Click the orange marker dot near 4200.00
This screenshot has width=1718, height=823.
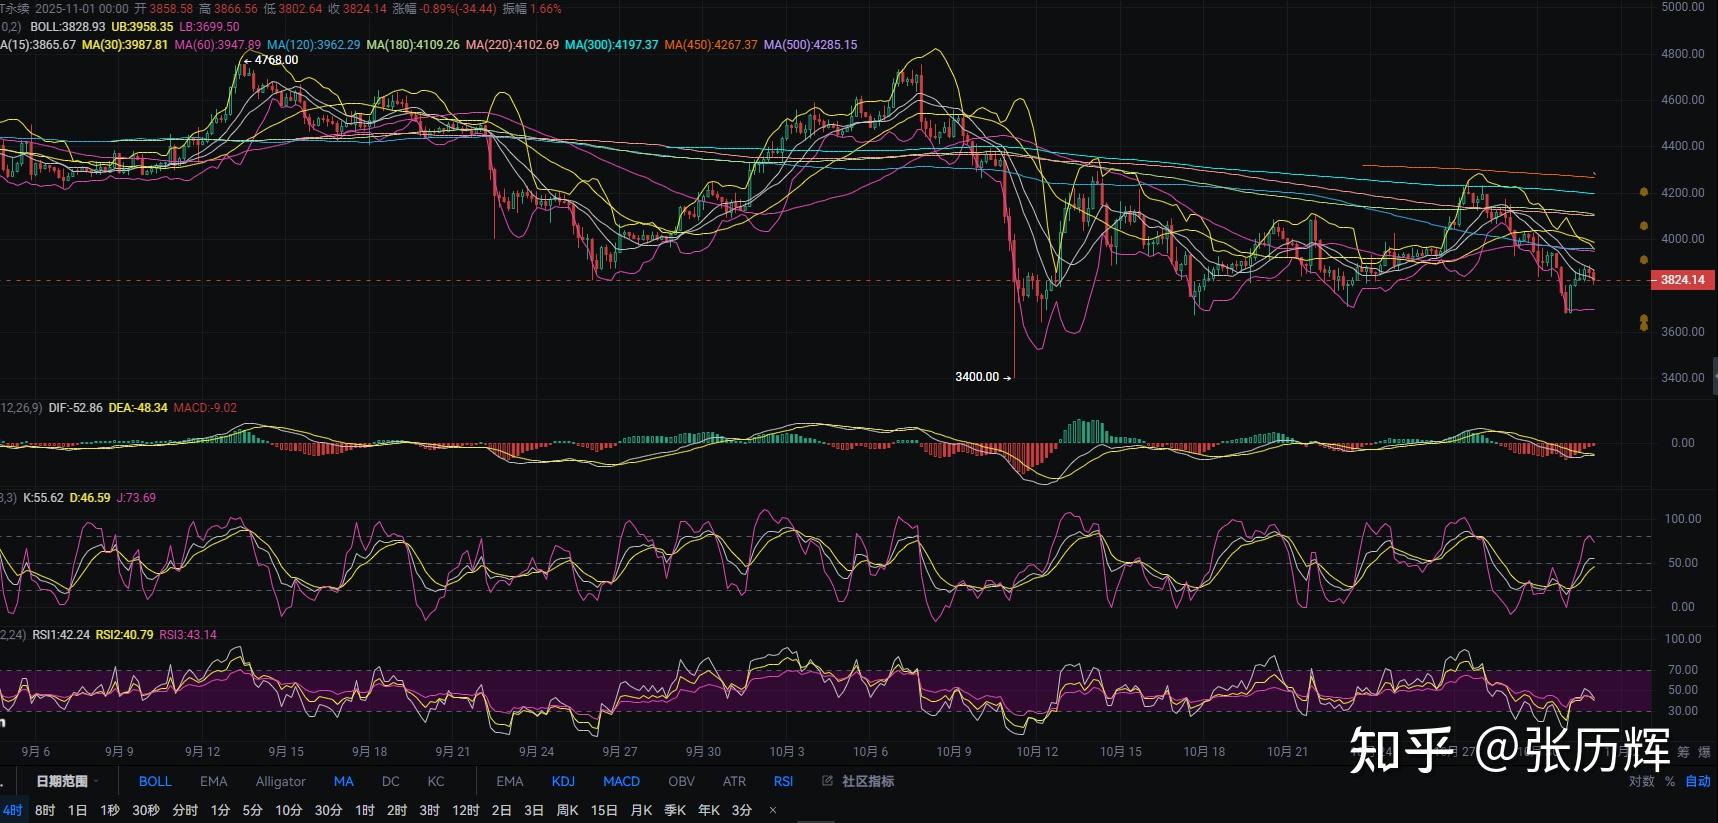tap(1644, 191)
